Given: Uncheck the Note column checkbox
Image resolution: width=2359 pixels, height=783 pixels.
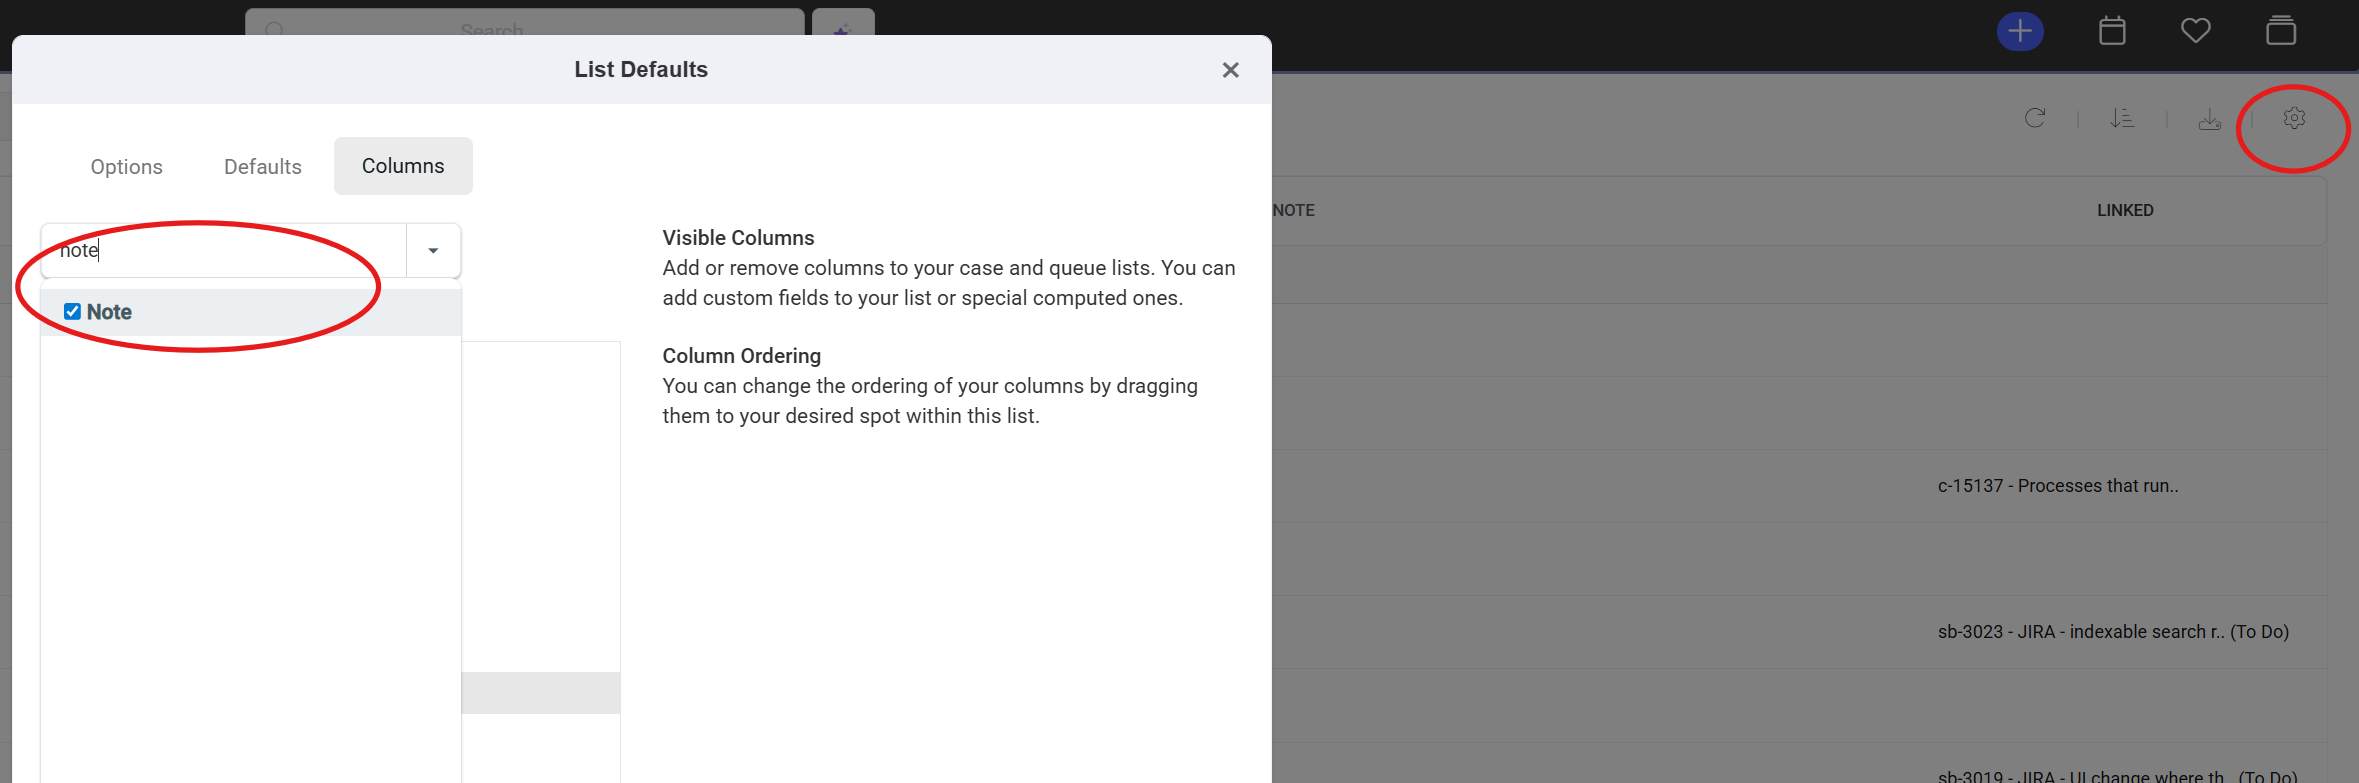Looking at the screenshot, I should point(72,312).
